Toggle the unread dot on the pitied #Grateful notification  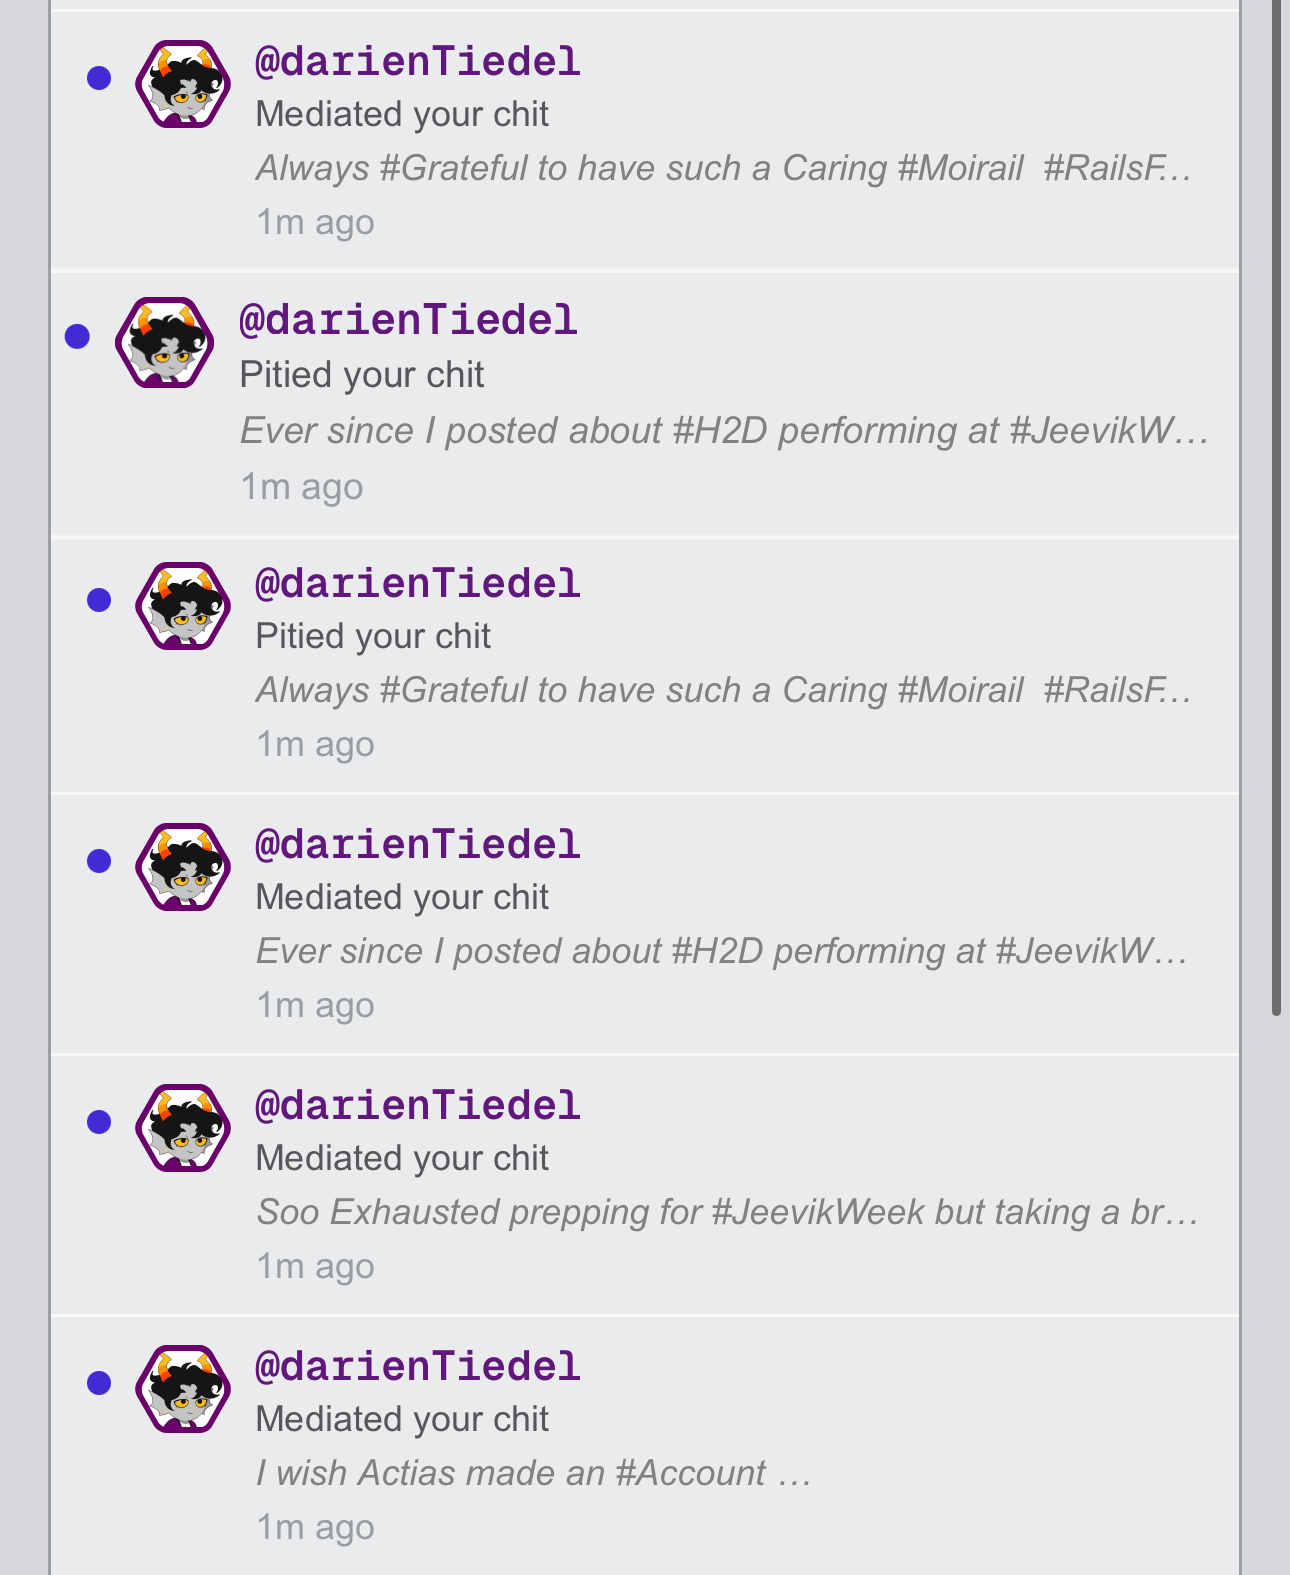click(99, 600)
